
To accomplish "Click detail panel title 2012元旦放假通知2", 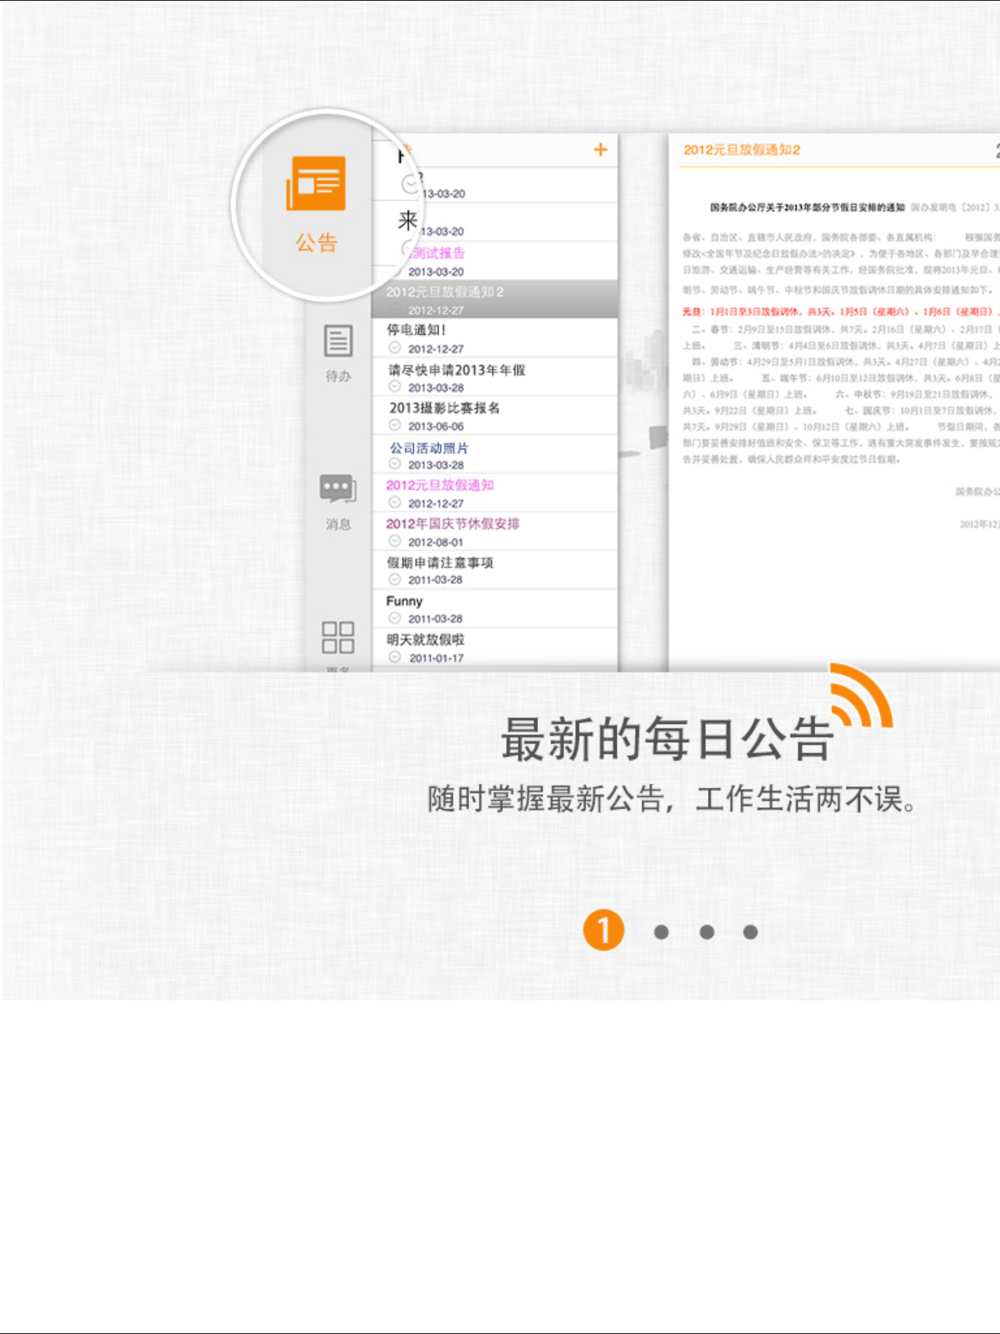I will 742,149.
